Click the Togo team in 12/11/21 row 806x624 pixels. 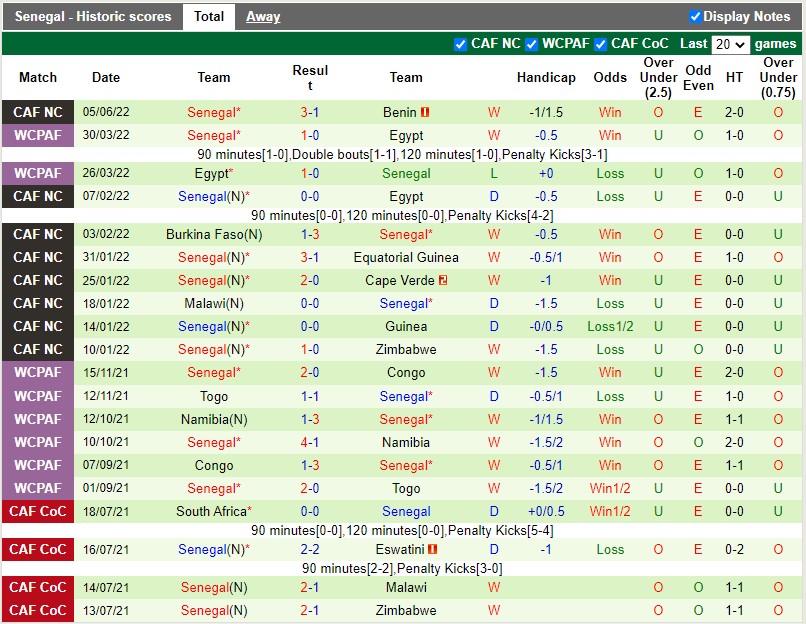tap(214, 396)
